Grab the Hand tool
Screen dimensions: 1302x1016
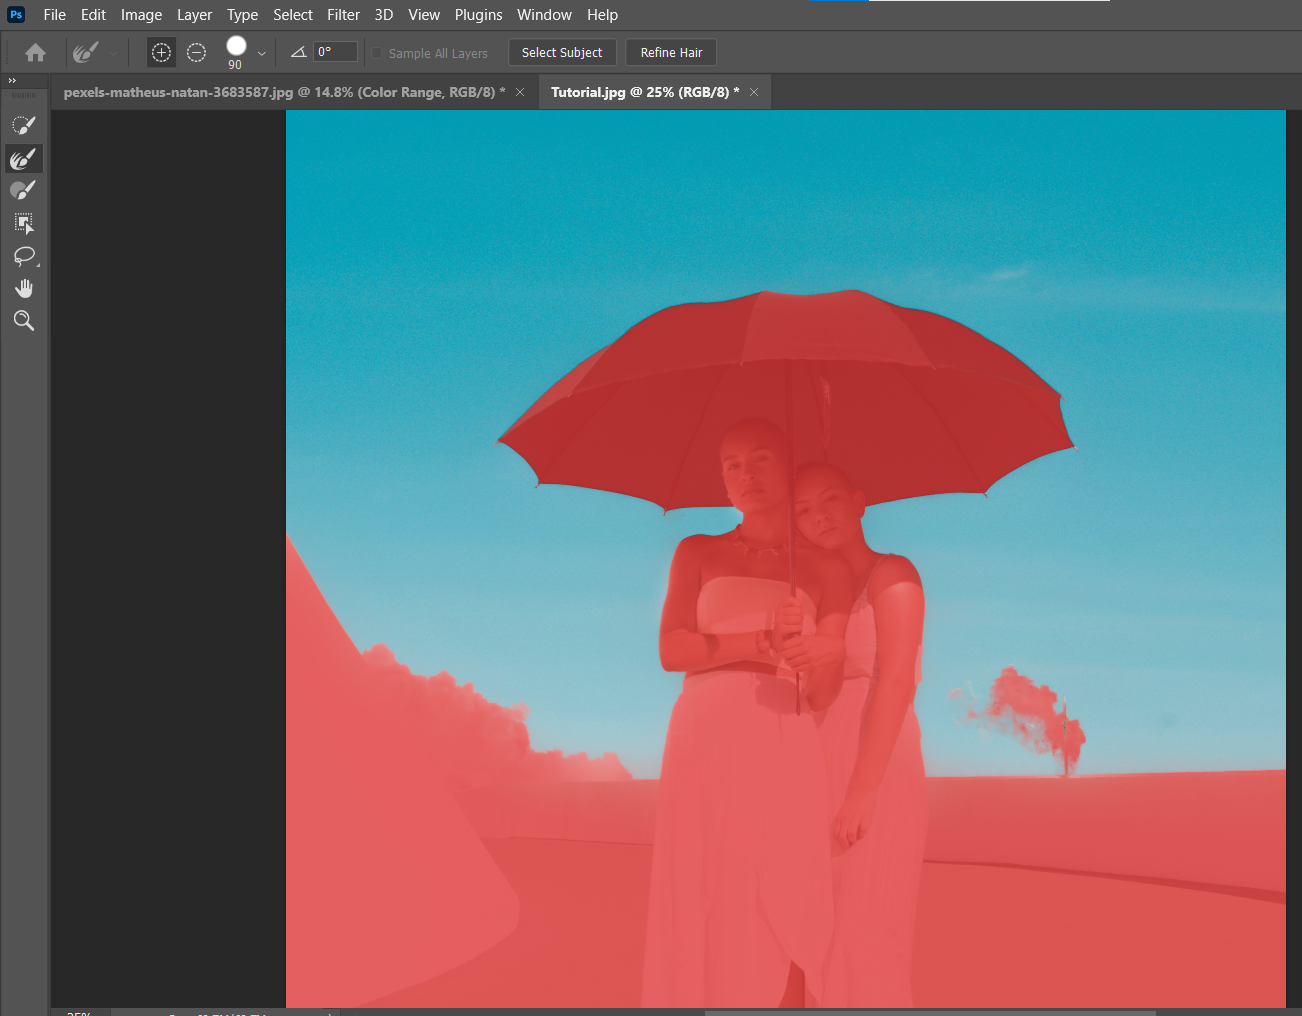pyautogui.click(x=22, y=288)
